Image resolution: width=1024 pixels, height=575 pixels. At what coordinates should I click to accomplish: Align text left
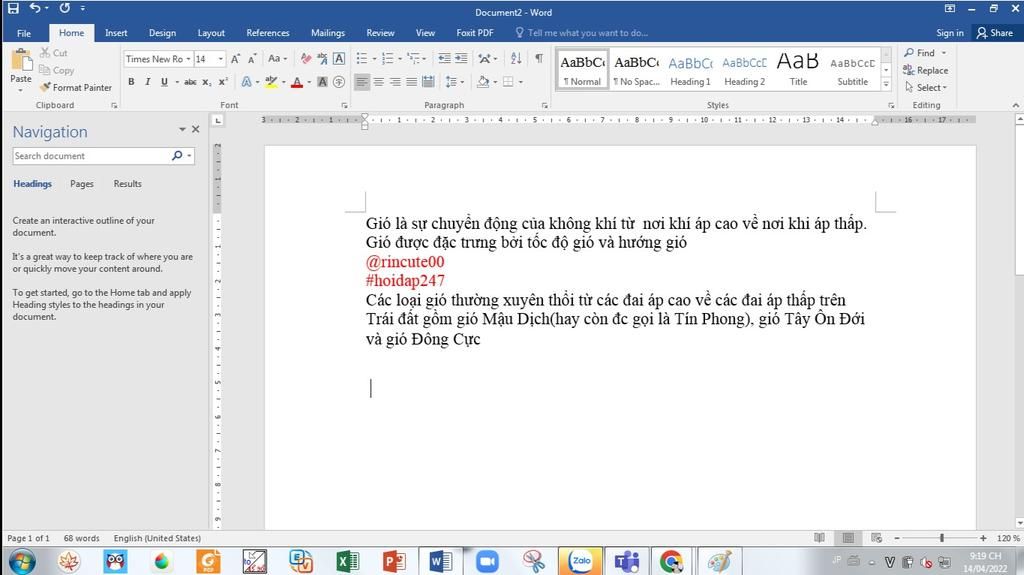point(362,82)
